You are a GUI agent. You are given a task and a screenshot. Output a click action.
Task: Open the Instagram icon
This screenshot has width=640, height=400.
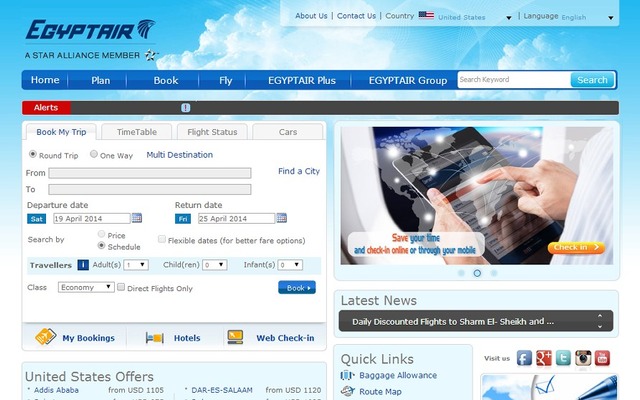583,358
